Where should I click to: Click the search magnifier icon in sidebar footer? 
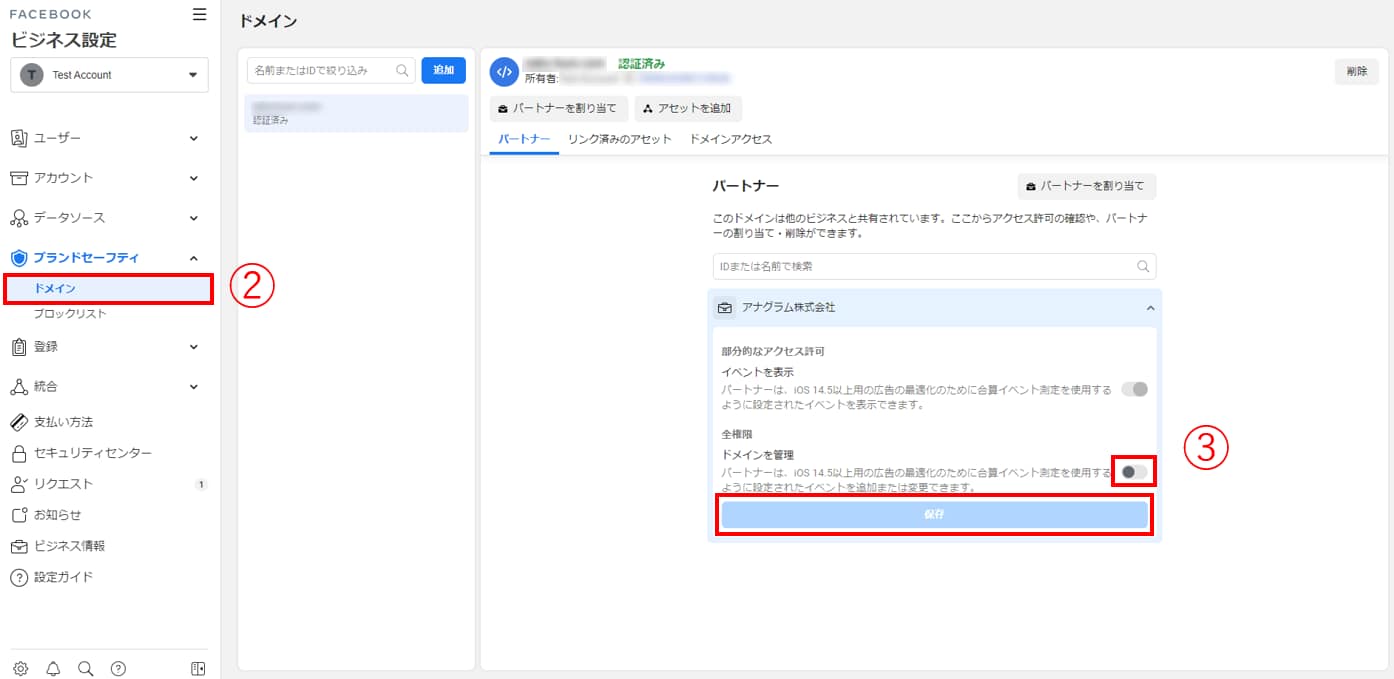(x=85, y=669)
